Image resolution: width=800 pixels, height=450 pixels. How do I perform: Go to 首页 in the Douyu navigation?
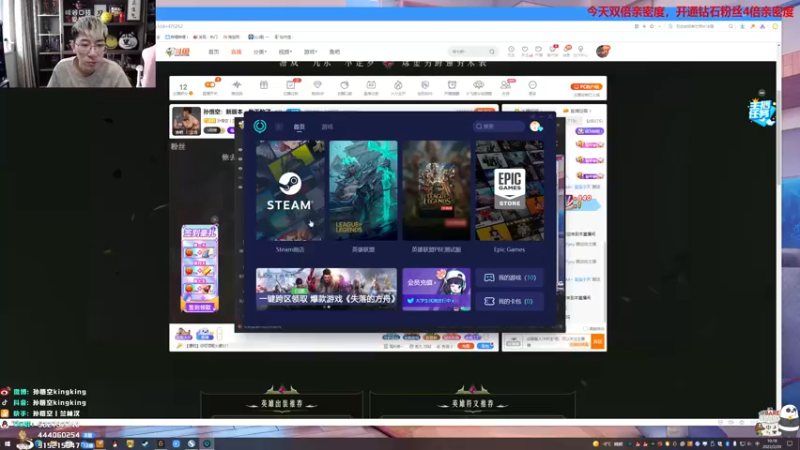click(x=214, y=52)
